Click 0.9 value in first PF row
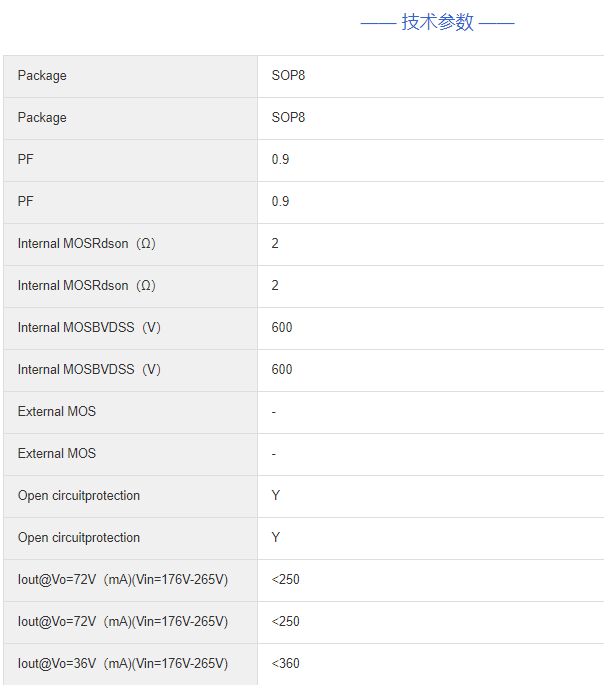Image resolution: width=604 pixels, height=685 pixels. coord(280,160)
